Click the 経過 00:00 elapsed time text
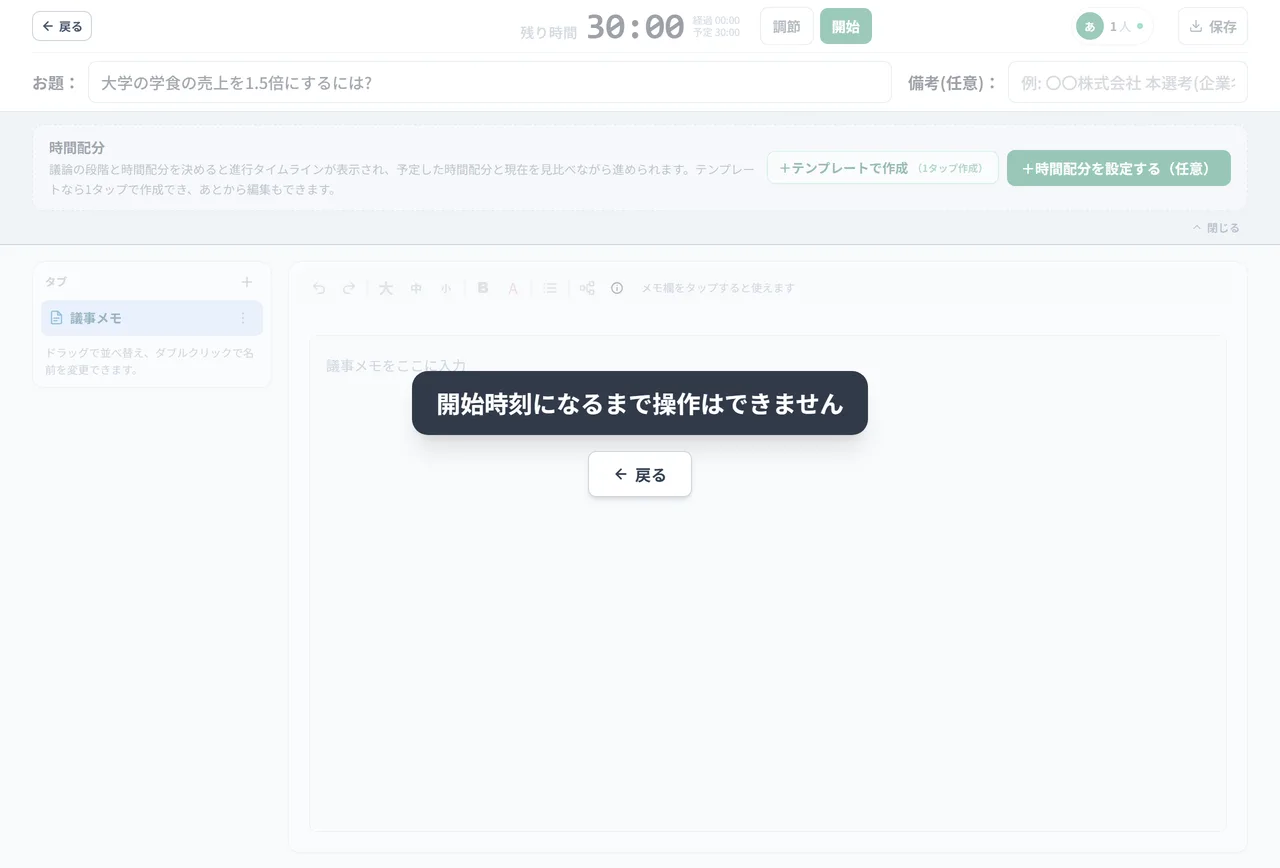Image resolution: width=1280 pixels, height=868 pixels. click(x=716, y=20)
